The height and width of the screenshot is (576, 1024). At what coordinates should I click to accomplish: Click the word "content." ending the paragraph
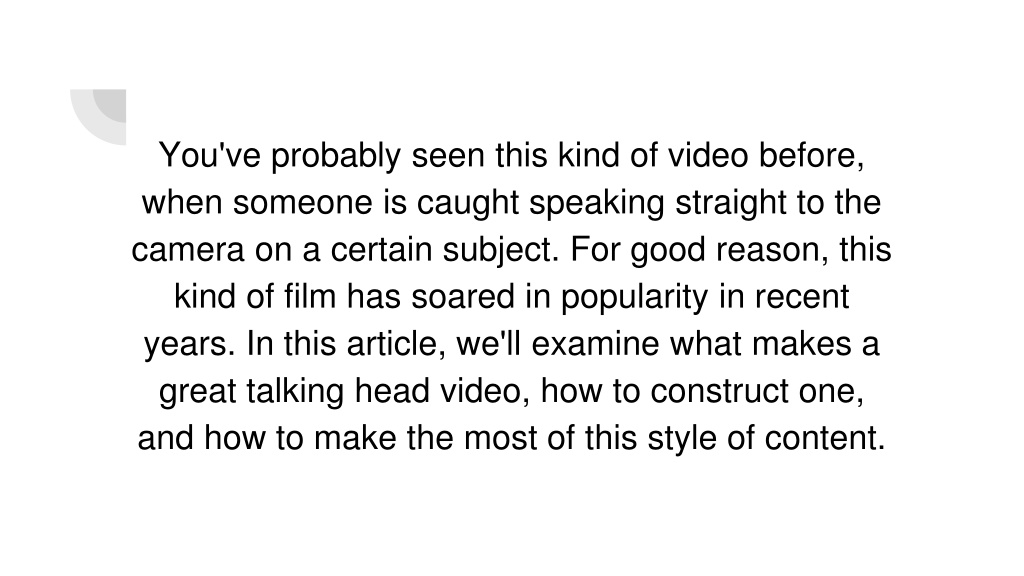(x=825, y=438)
